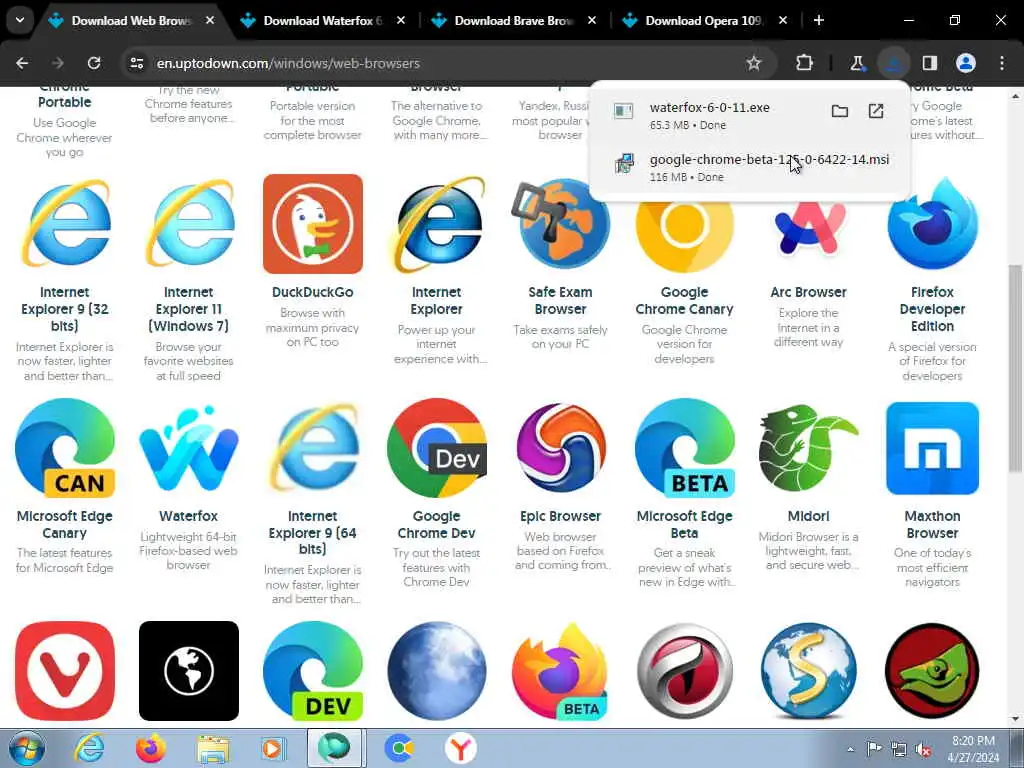
Task: Click the green chameleon browser icon
Action: pos(933,671)
